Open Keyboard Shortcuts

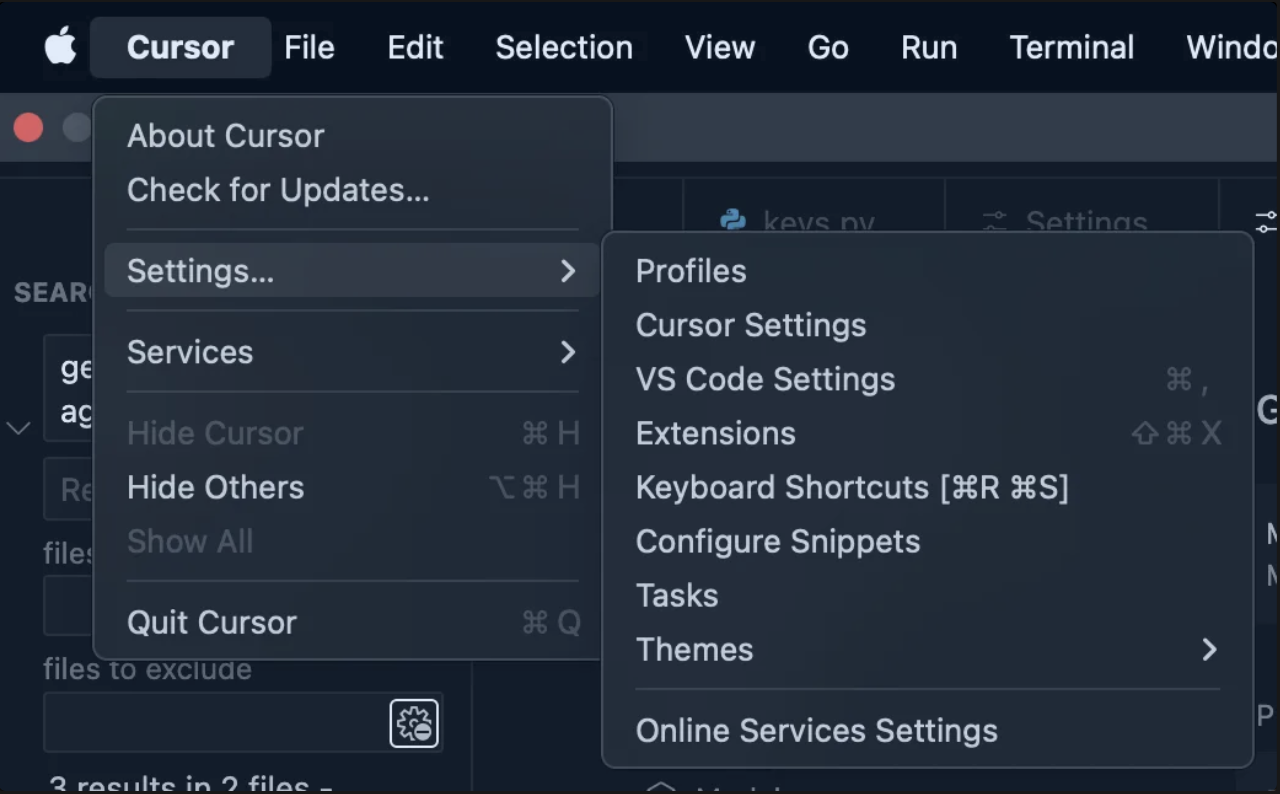[927, 487]
